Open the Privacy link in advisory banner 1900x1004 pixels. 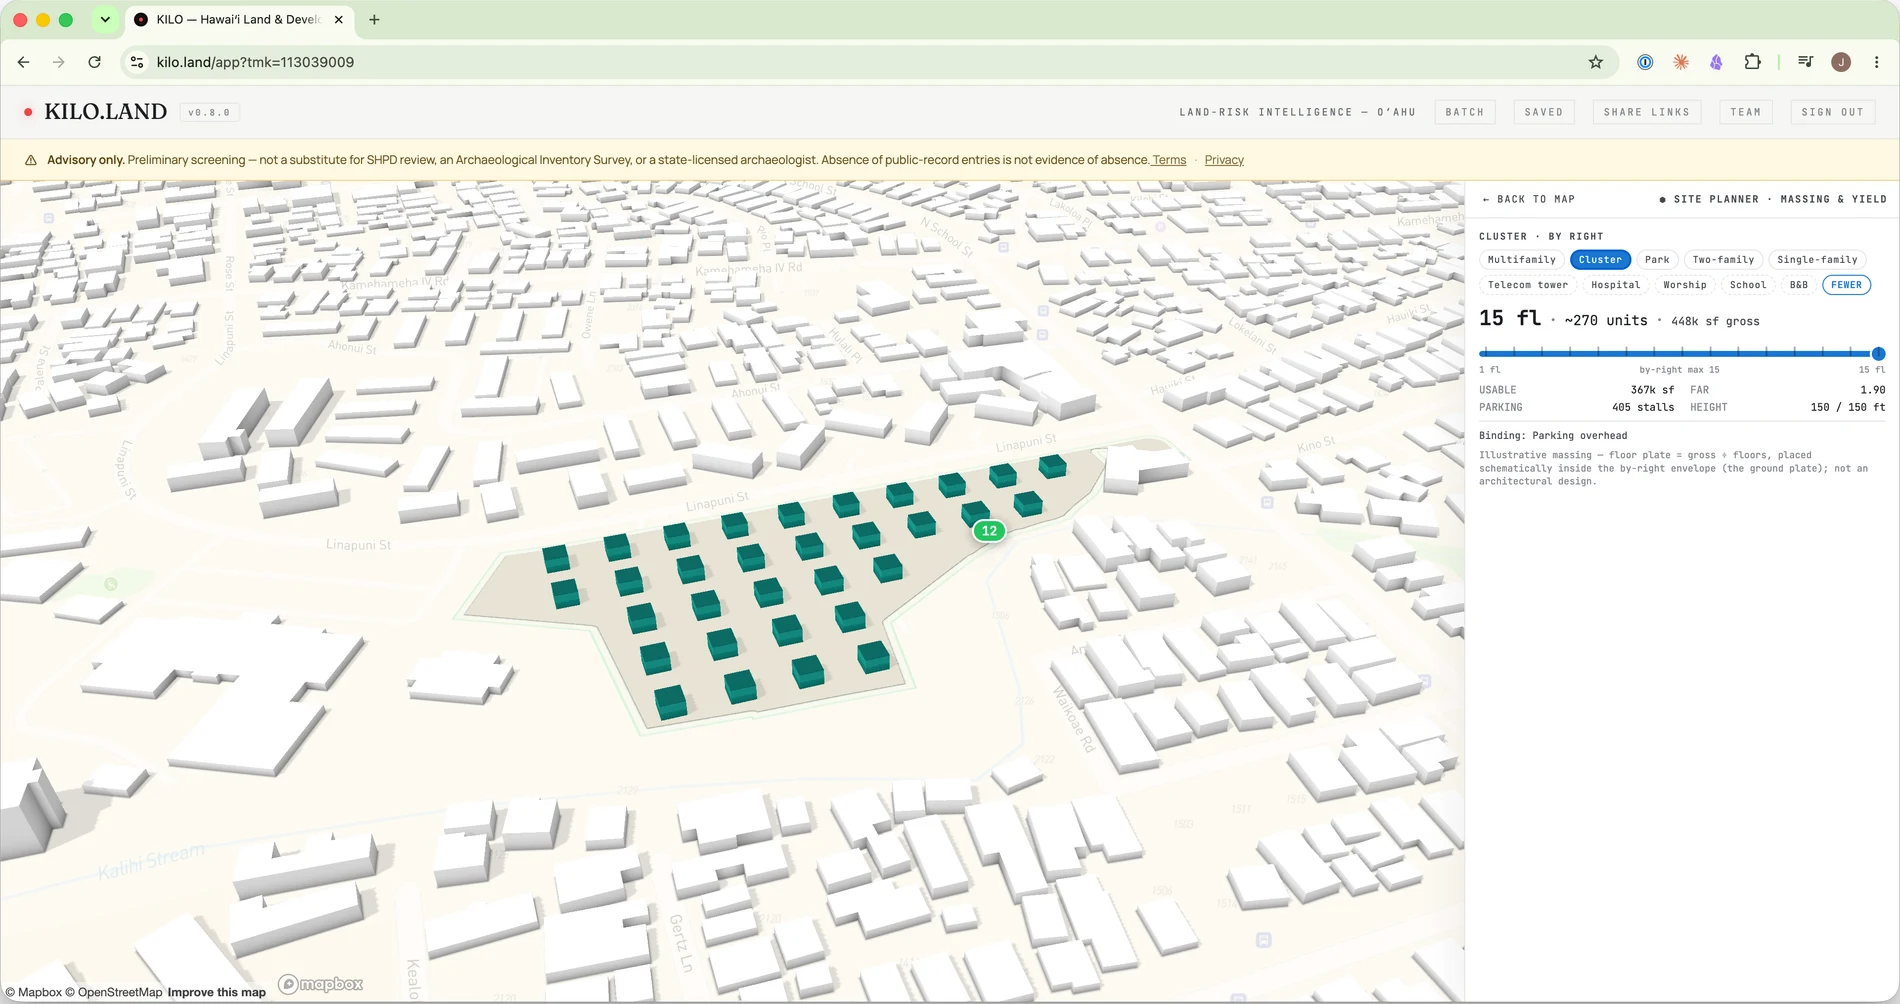click(1224, 160)
